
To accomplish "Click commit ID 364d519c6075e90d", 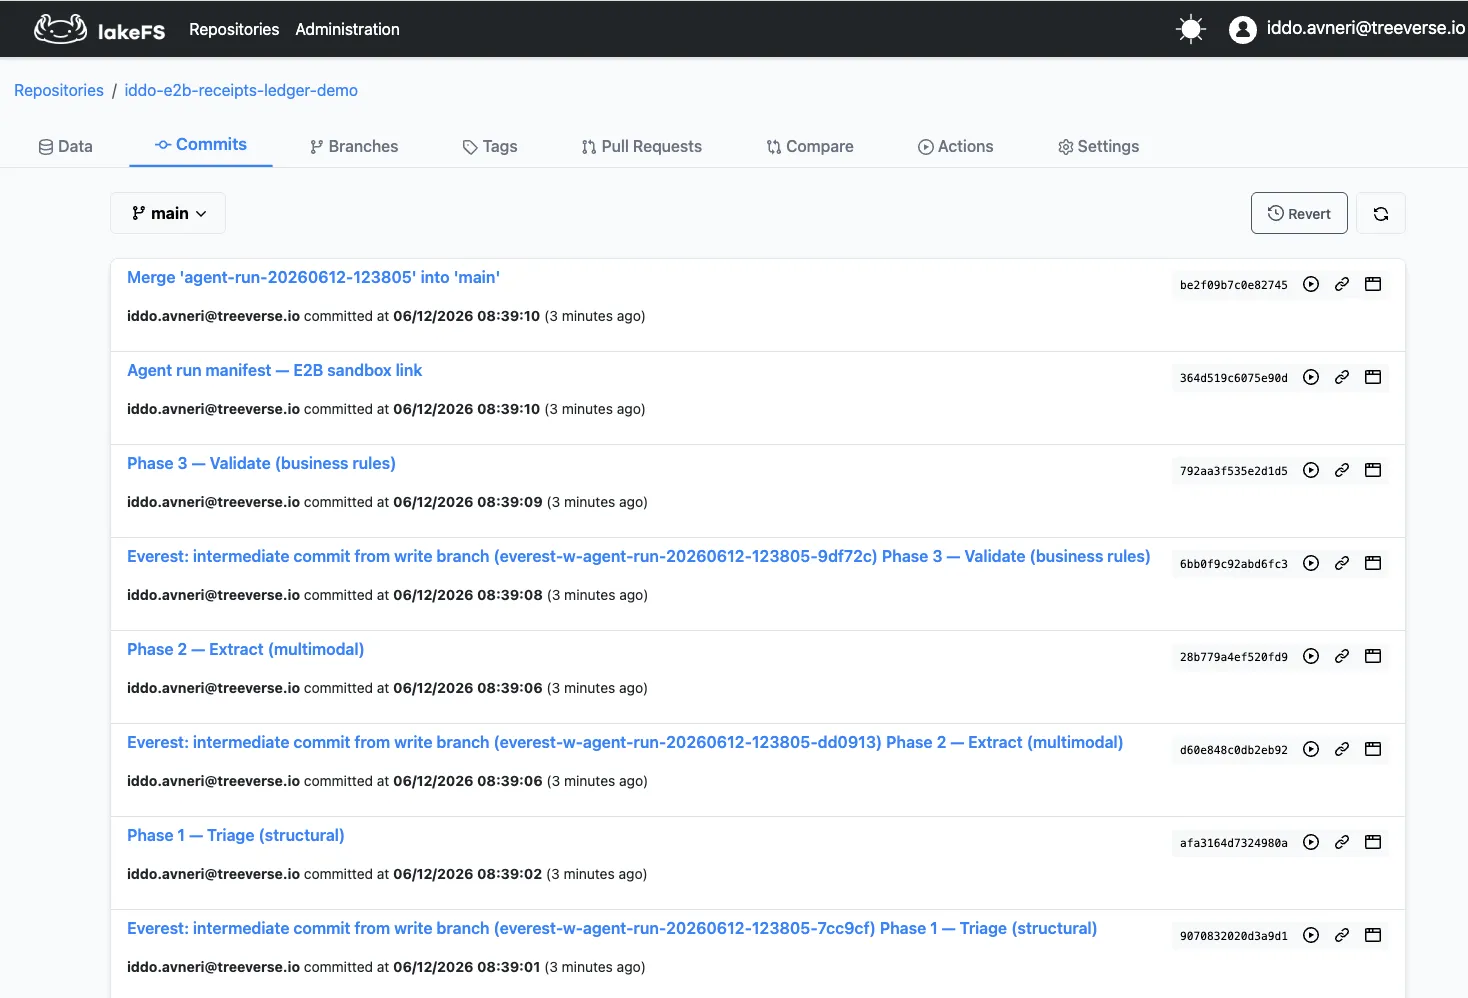I will (1233, 378).
